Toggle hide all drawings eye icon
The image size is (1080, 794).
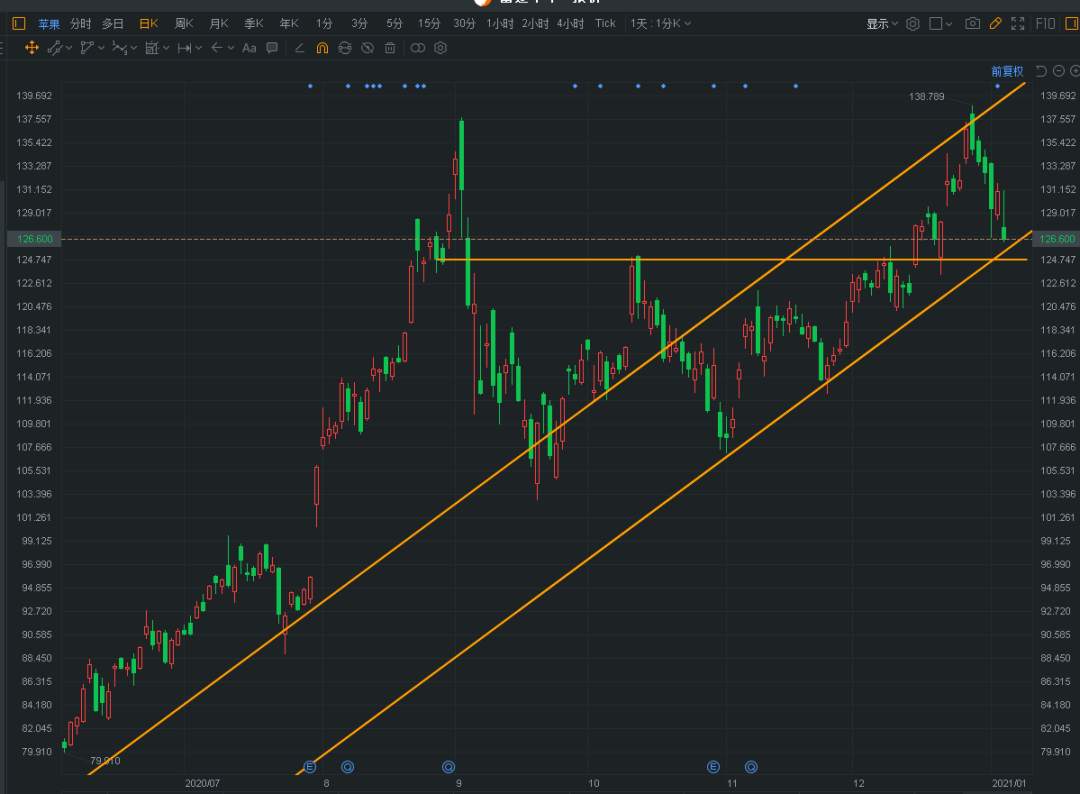tap(368, 48)
